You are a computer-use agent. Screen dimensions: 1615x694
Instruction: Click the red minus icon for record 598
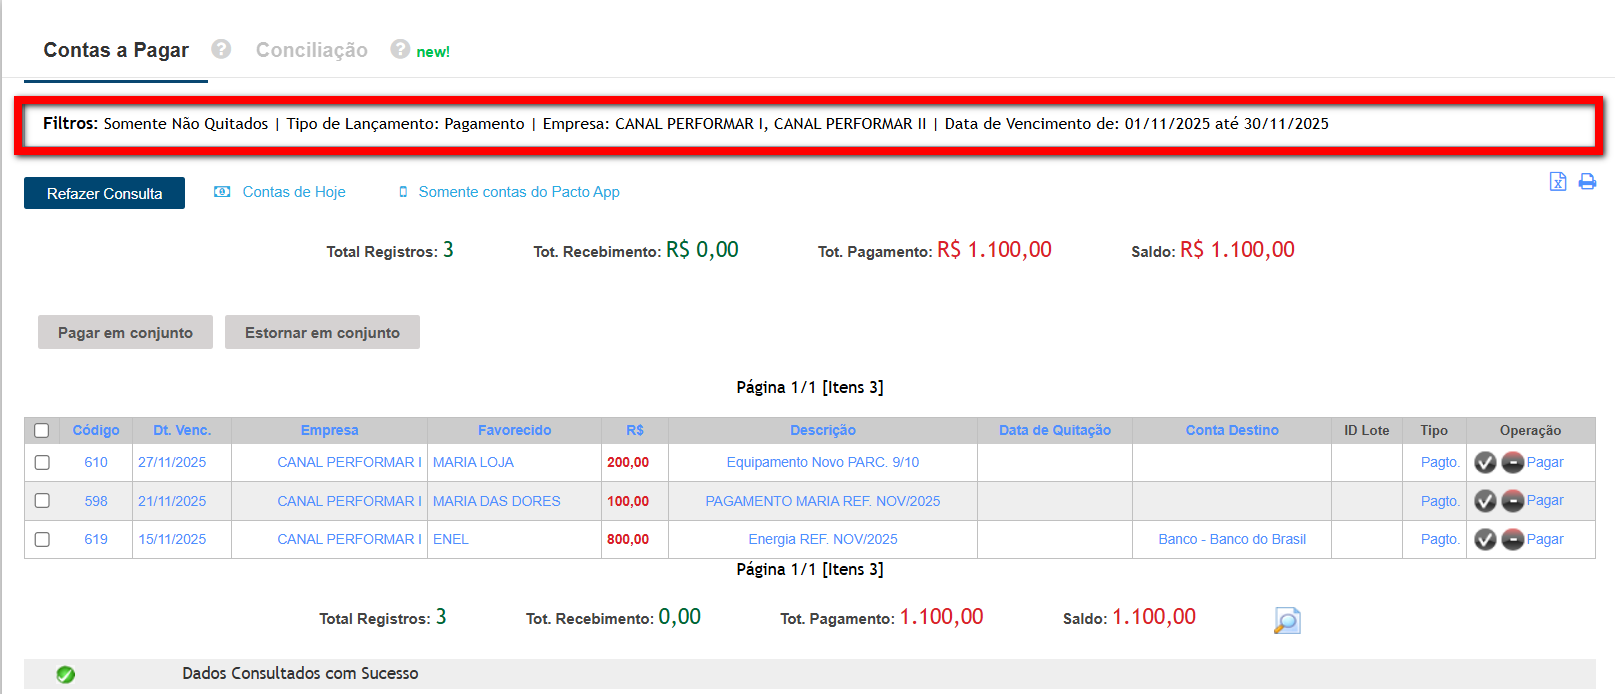click(1512, 501)
